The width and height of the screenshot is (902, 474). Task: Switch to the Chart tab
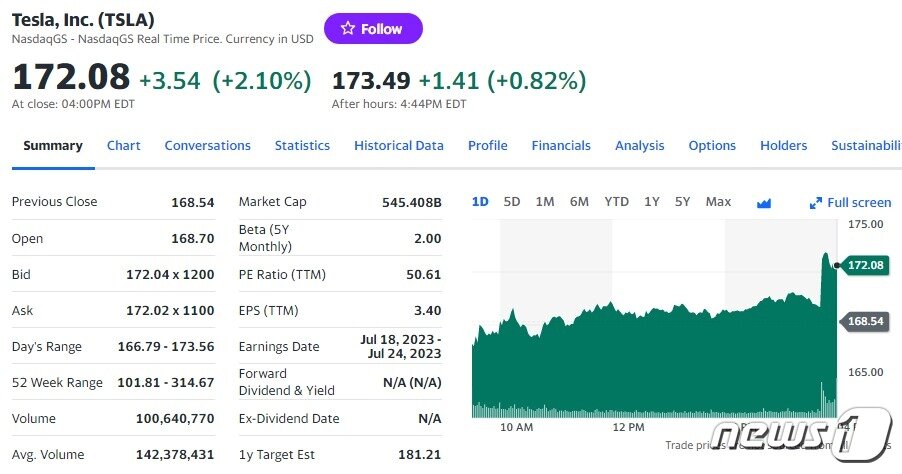click(124, 146)
